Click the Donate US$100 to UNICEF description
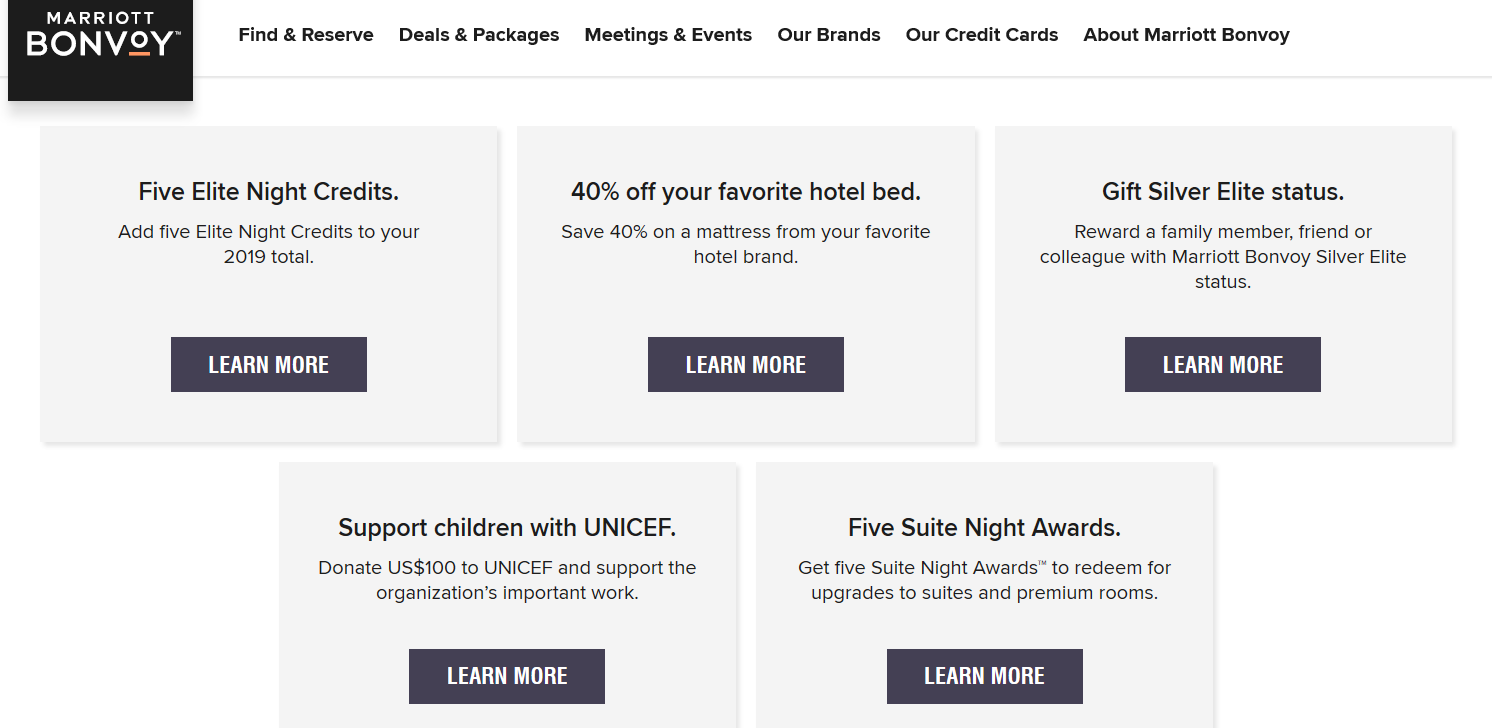This screenshot has width=1492, height=728. tap(507, 580)
